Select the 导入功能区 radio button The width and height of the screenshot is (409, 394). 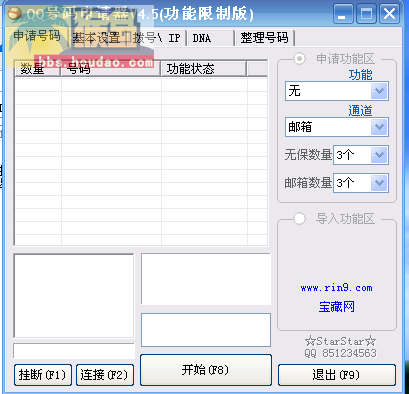(x=299, y=219)
